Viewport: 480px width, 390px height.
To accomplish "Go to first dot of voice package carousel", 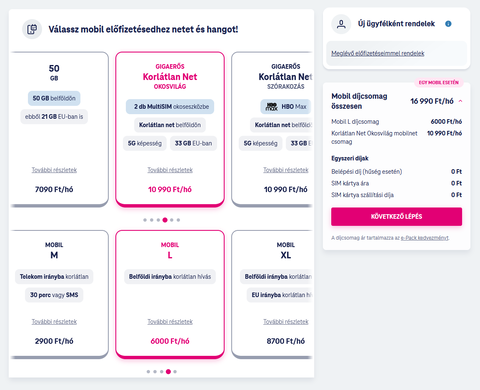I will [148, 372].
